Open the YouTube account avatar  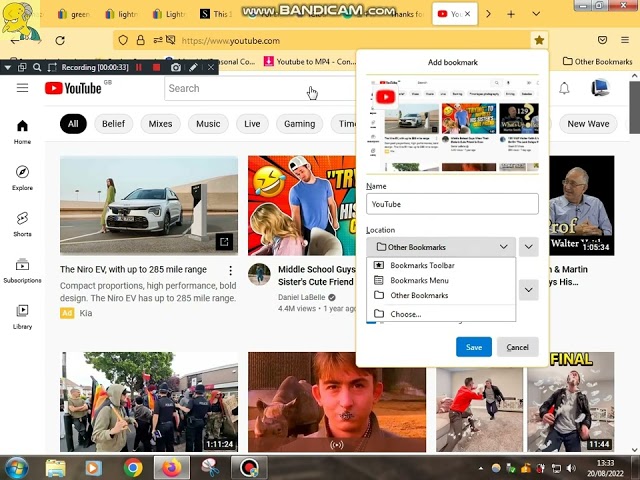point(600,88)
